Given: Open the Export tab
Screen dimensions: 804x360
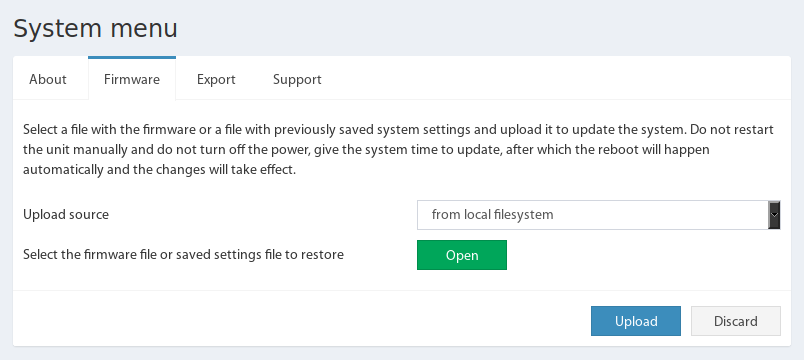Looking at the screenshot, I should pyautogui.click(x=216, y=79).
